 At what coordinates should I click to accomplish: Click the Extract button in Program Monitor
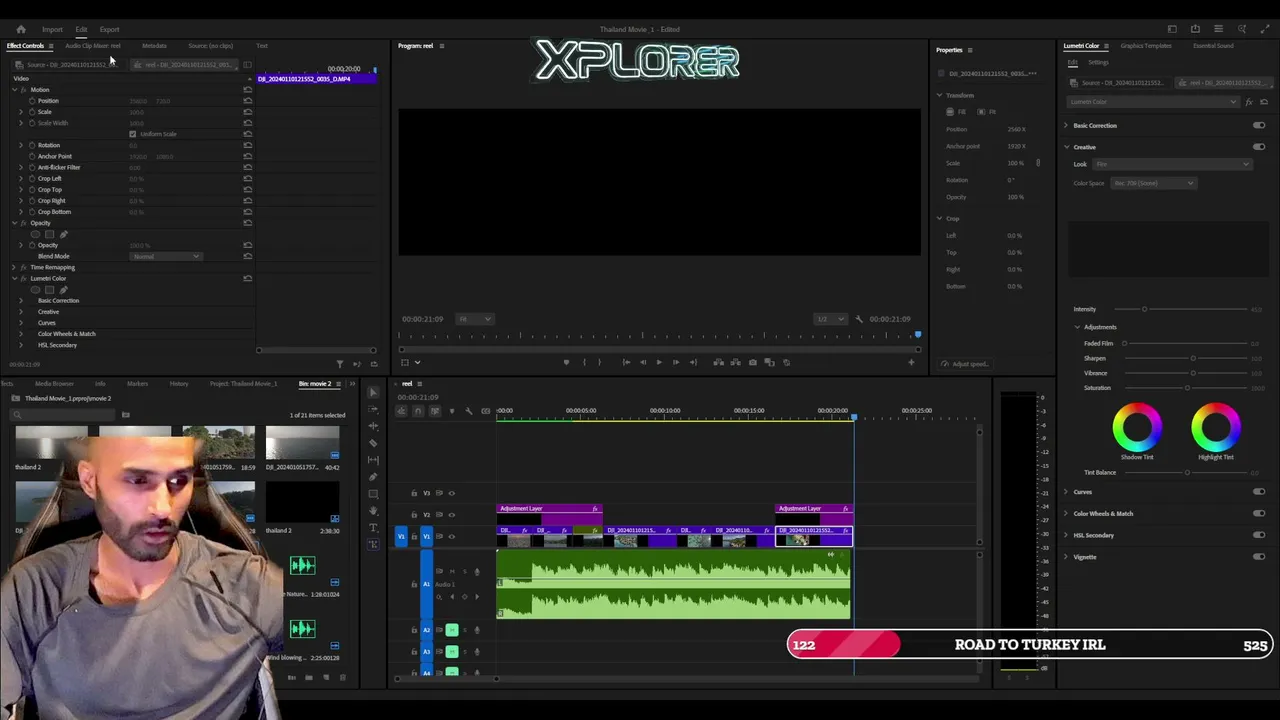click(735, 362)
